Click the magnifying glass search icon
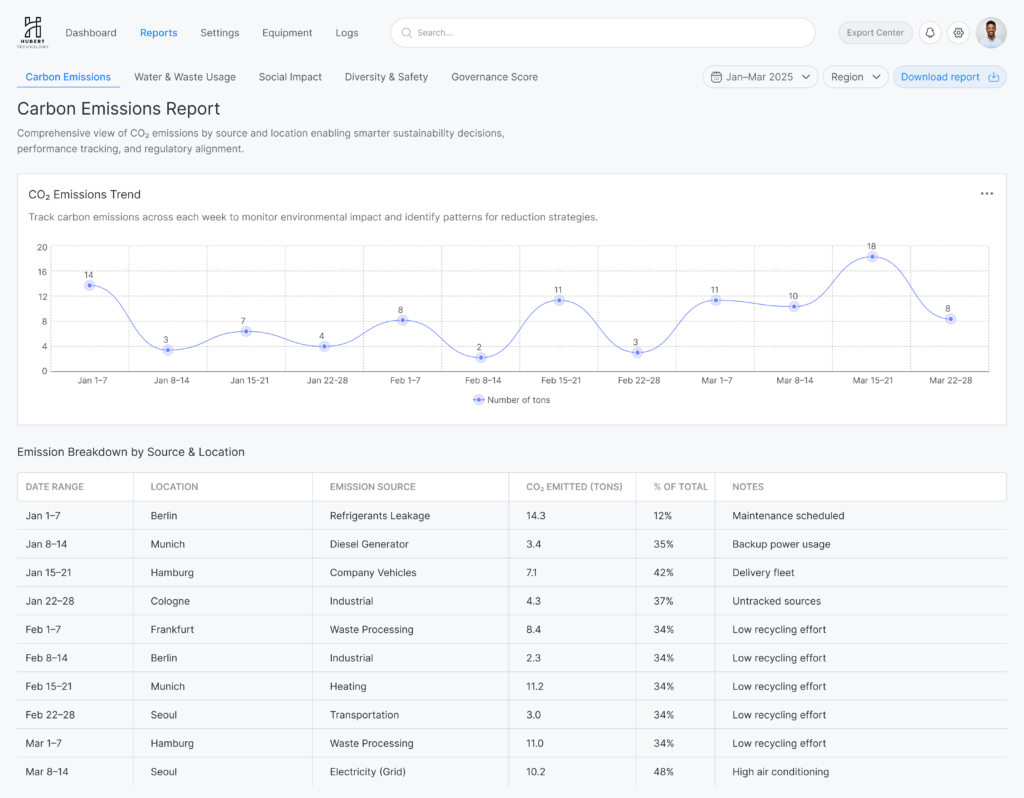1024x798 pixels. (406, 33)
